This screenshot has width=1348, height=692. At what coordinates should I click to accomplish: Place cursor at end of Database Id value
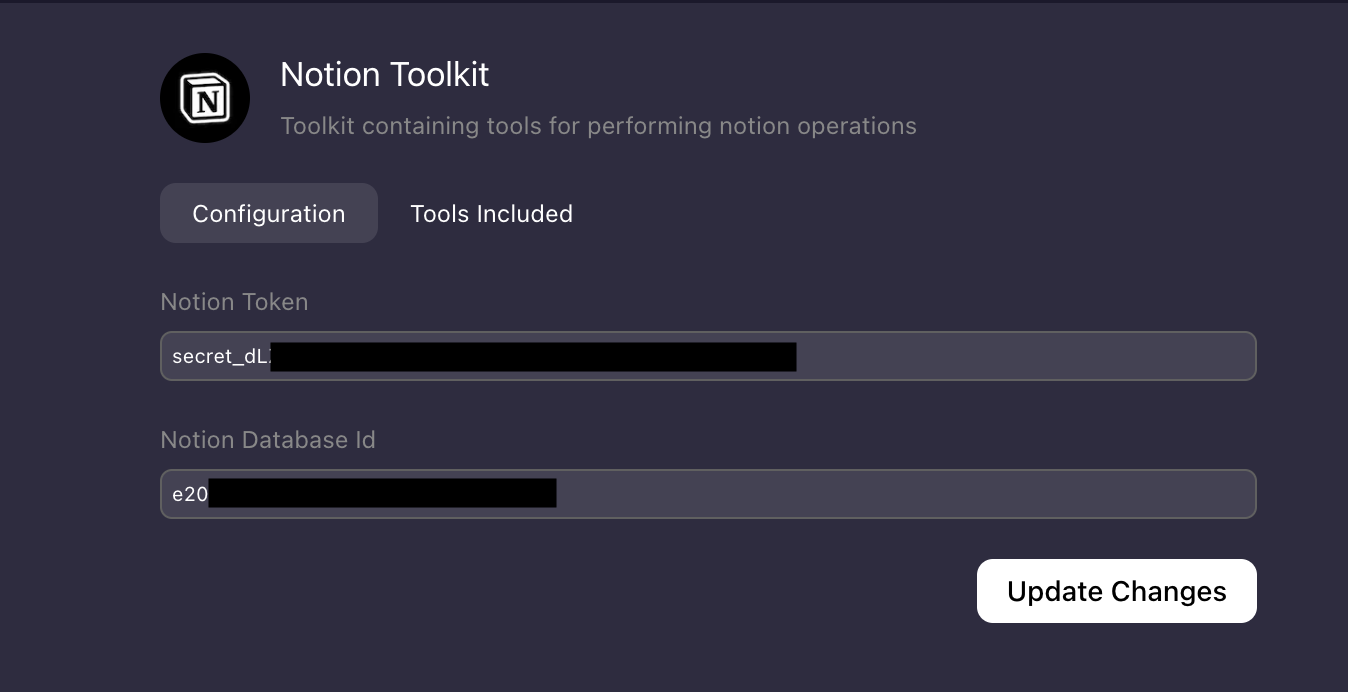click(560, 494)
